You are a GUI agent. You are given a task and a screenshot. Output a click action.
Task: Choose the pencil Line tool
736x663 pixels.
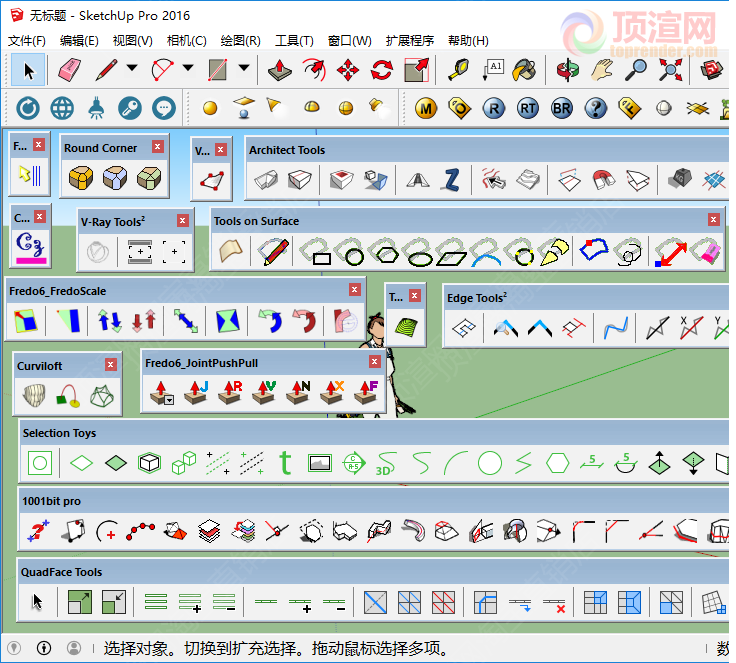coord(106,70)
